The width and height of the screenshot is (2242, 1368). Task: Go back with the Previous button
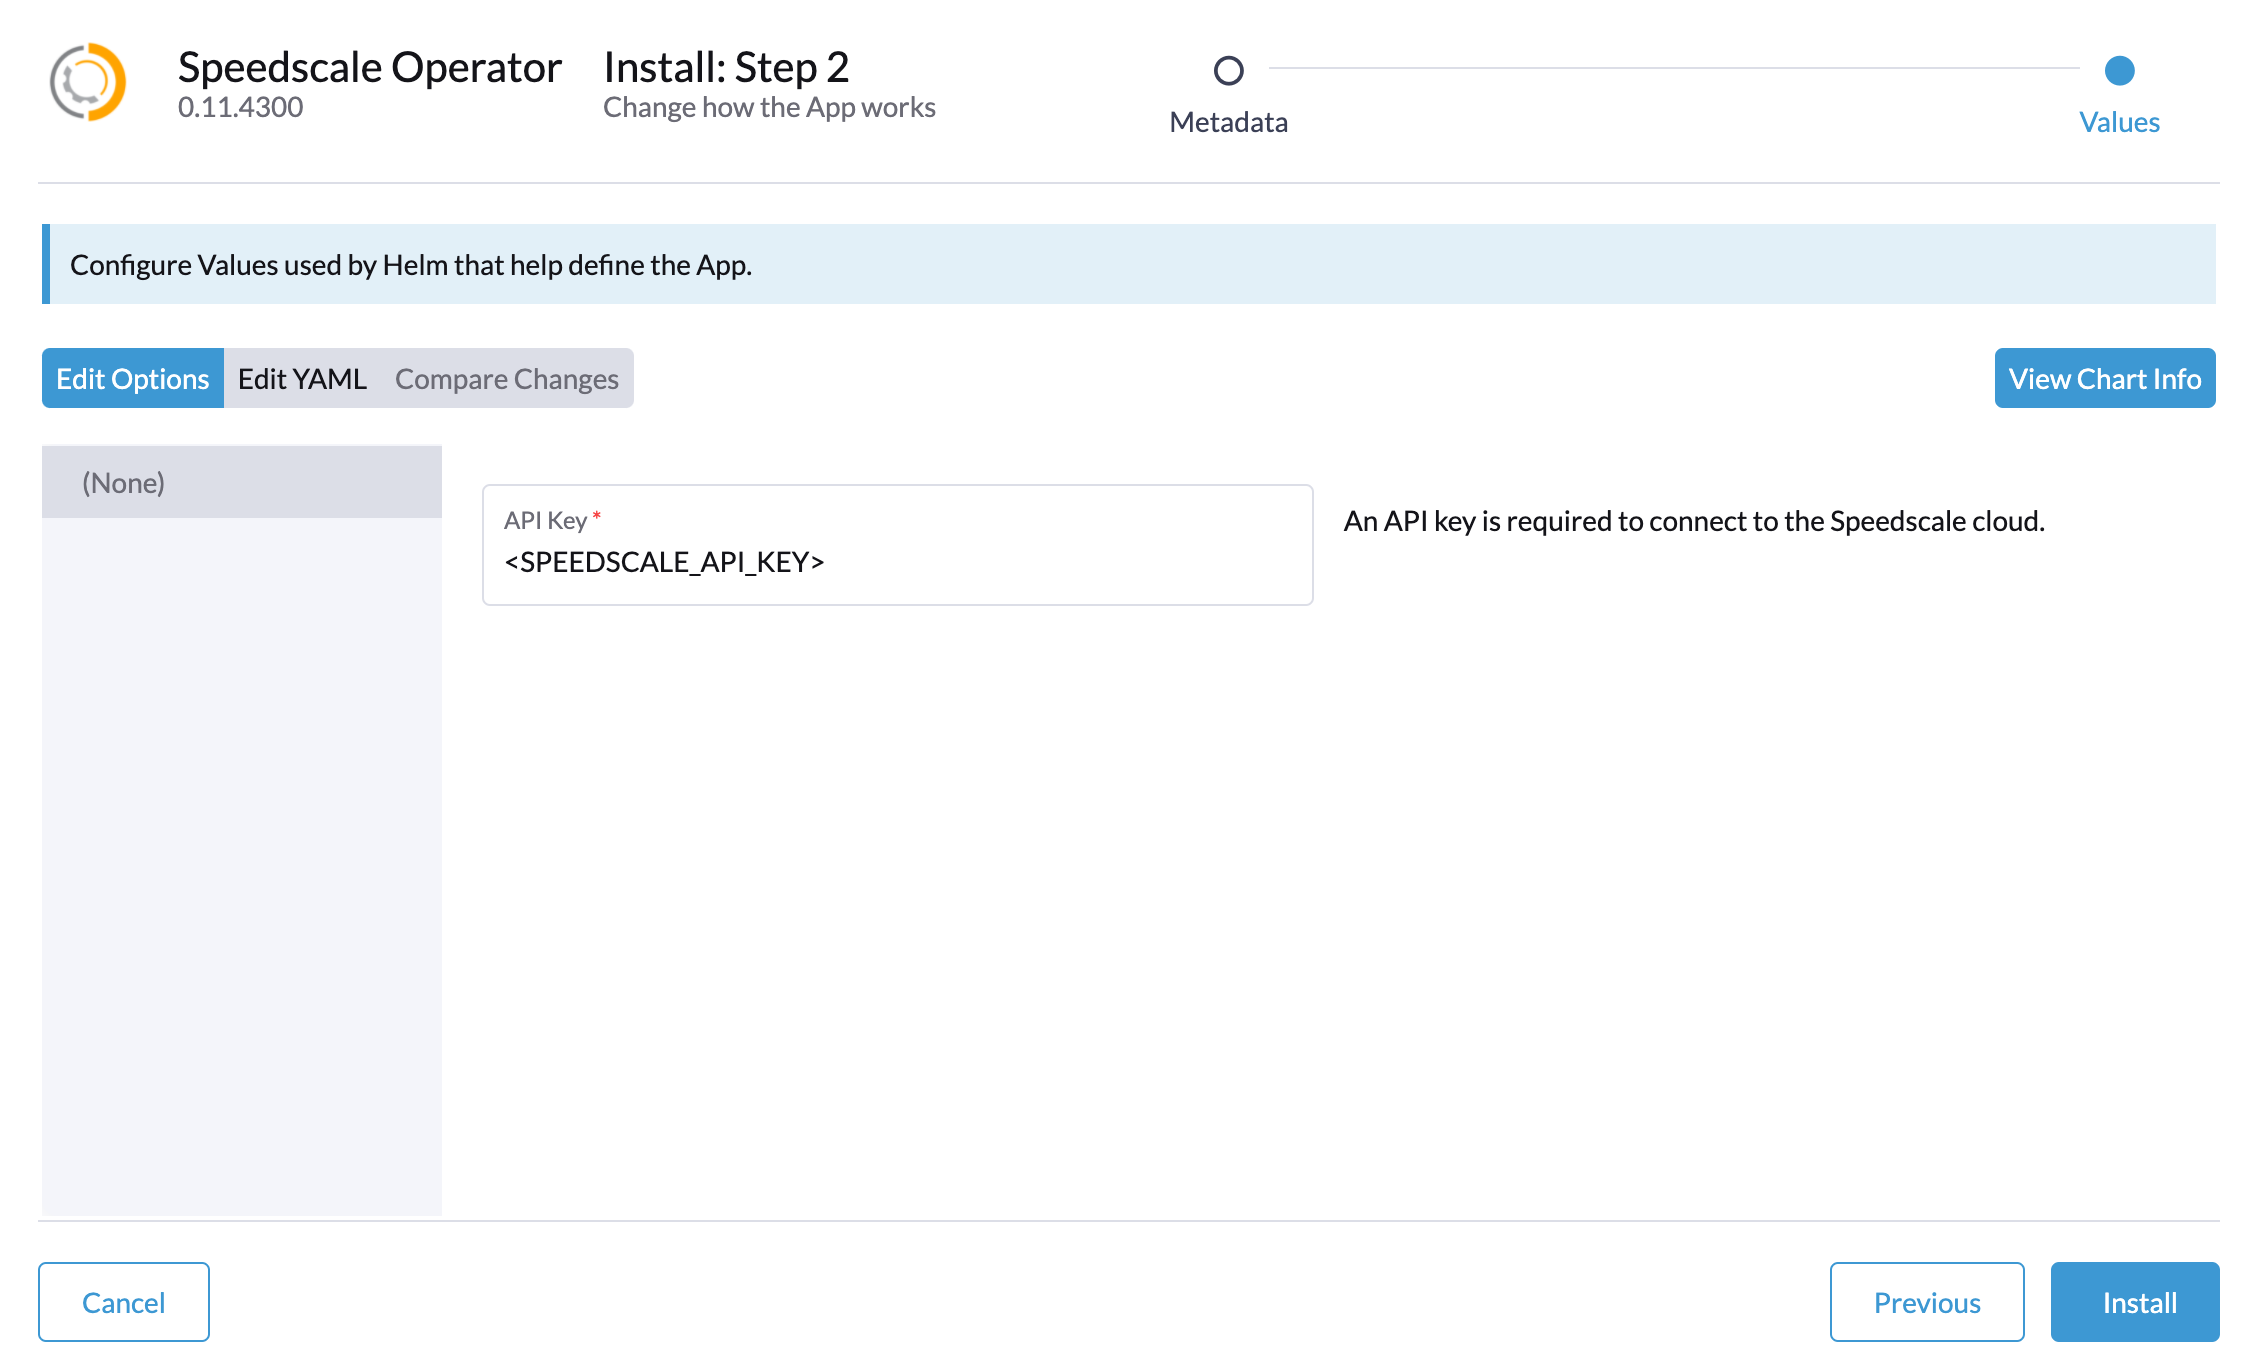(x=1927, y=1302)
